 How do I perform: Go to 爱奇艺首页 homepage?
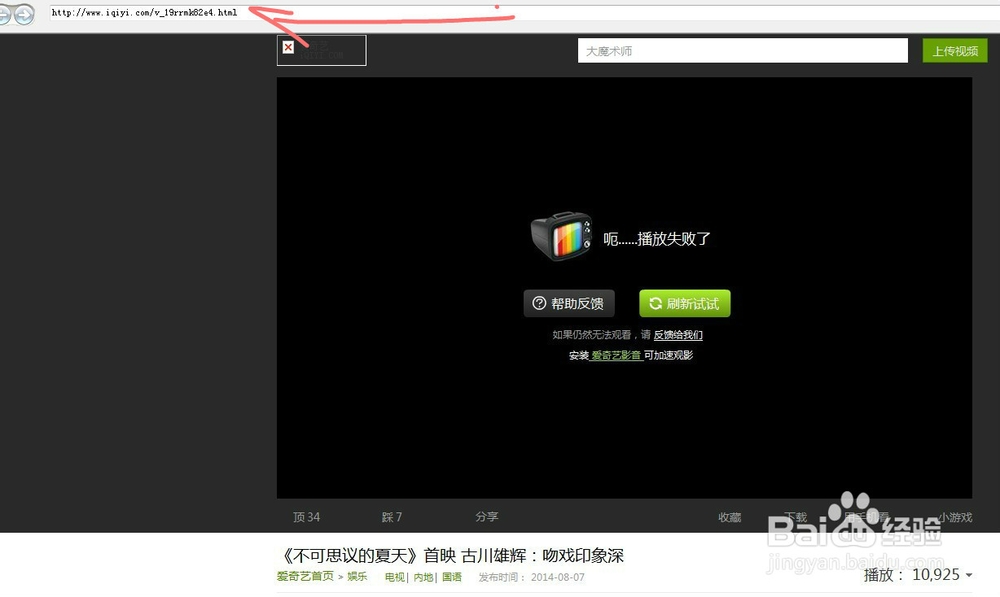[303, 577]
